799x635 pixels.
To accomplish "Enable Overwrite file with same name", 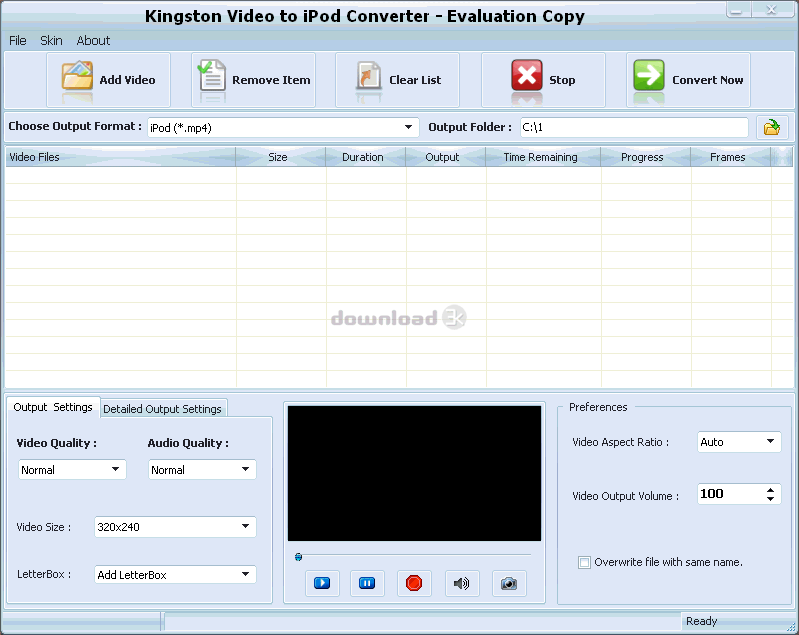I will tap(584, 562).
